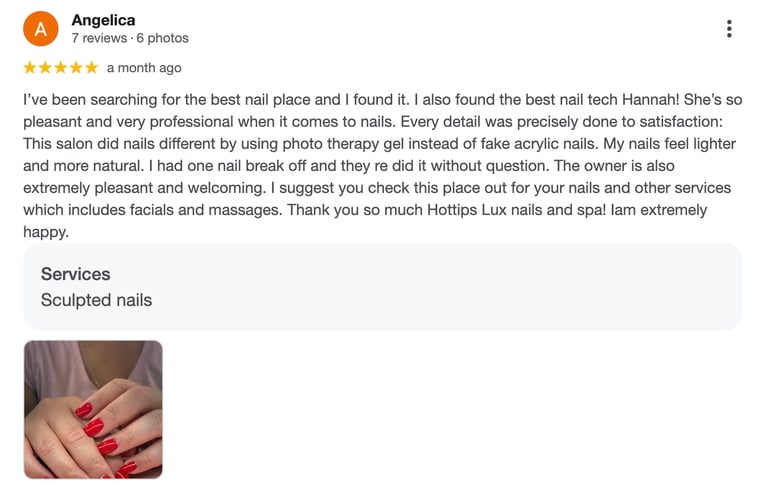
Task: Open the red nails photo thumbnail
Action: tap(93, 410)
